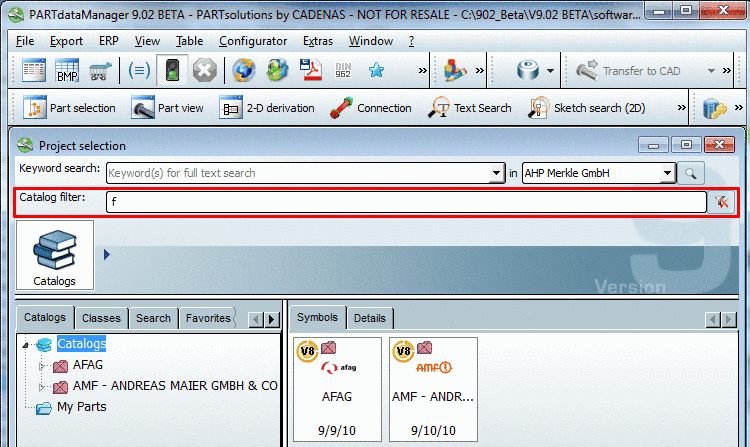Switch to the Favorites tab
Image resolution: width=750 pixels, height=447 pixels.
click(x=208, y=318)
